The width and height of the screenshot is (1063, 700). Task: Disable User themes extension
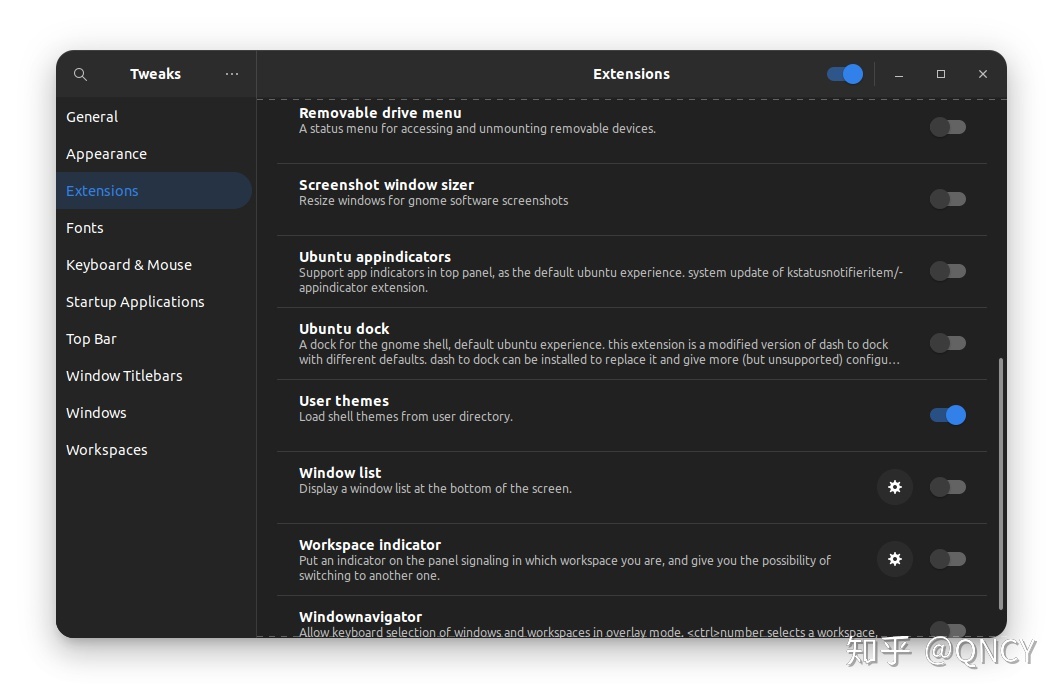click(948, 415)
